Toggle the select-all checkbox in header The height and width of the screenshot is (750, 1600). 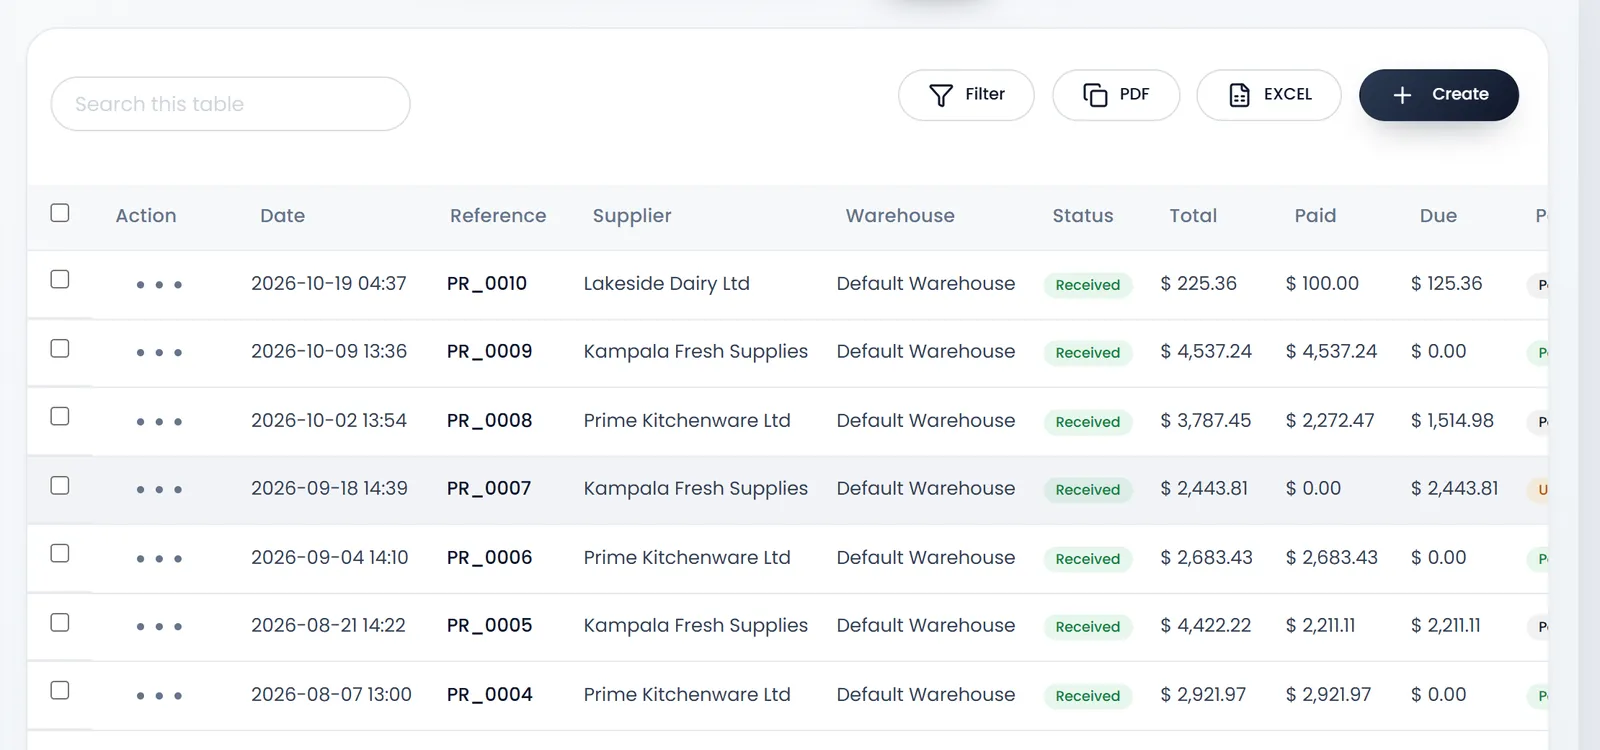coord(60,213)
